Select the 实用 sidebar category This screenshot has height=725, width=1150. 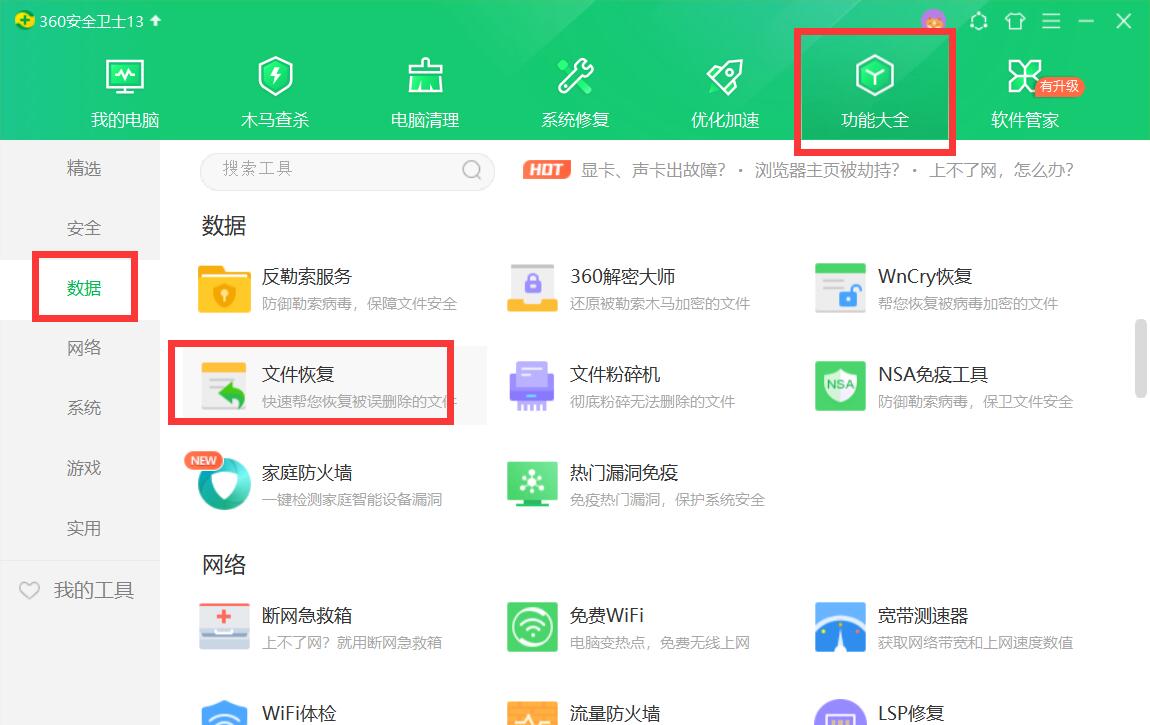pyautogui.click(x=84, y=529)
